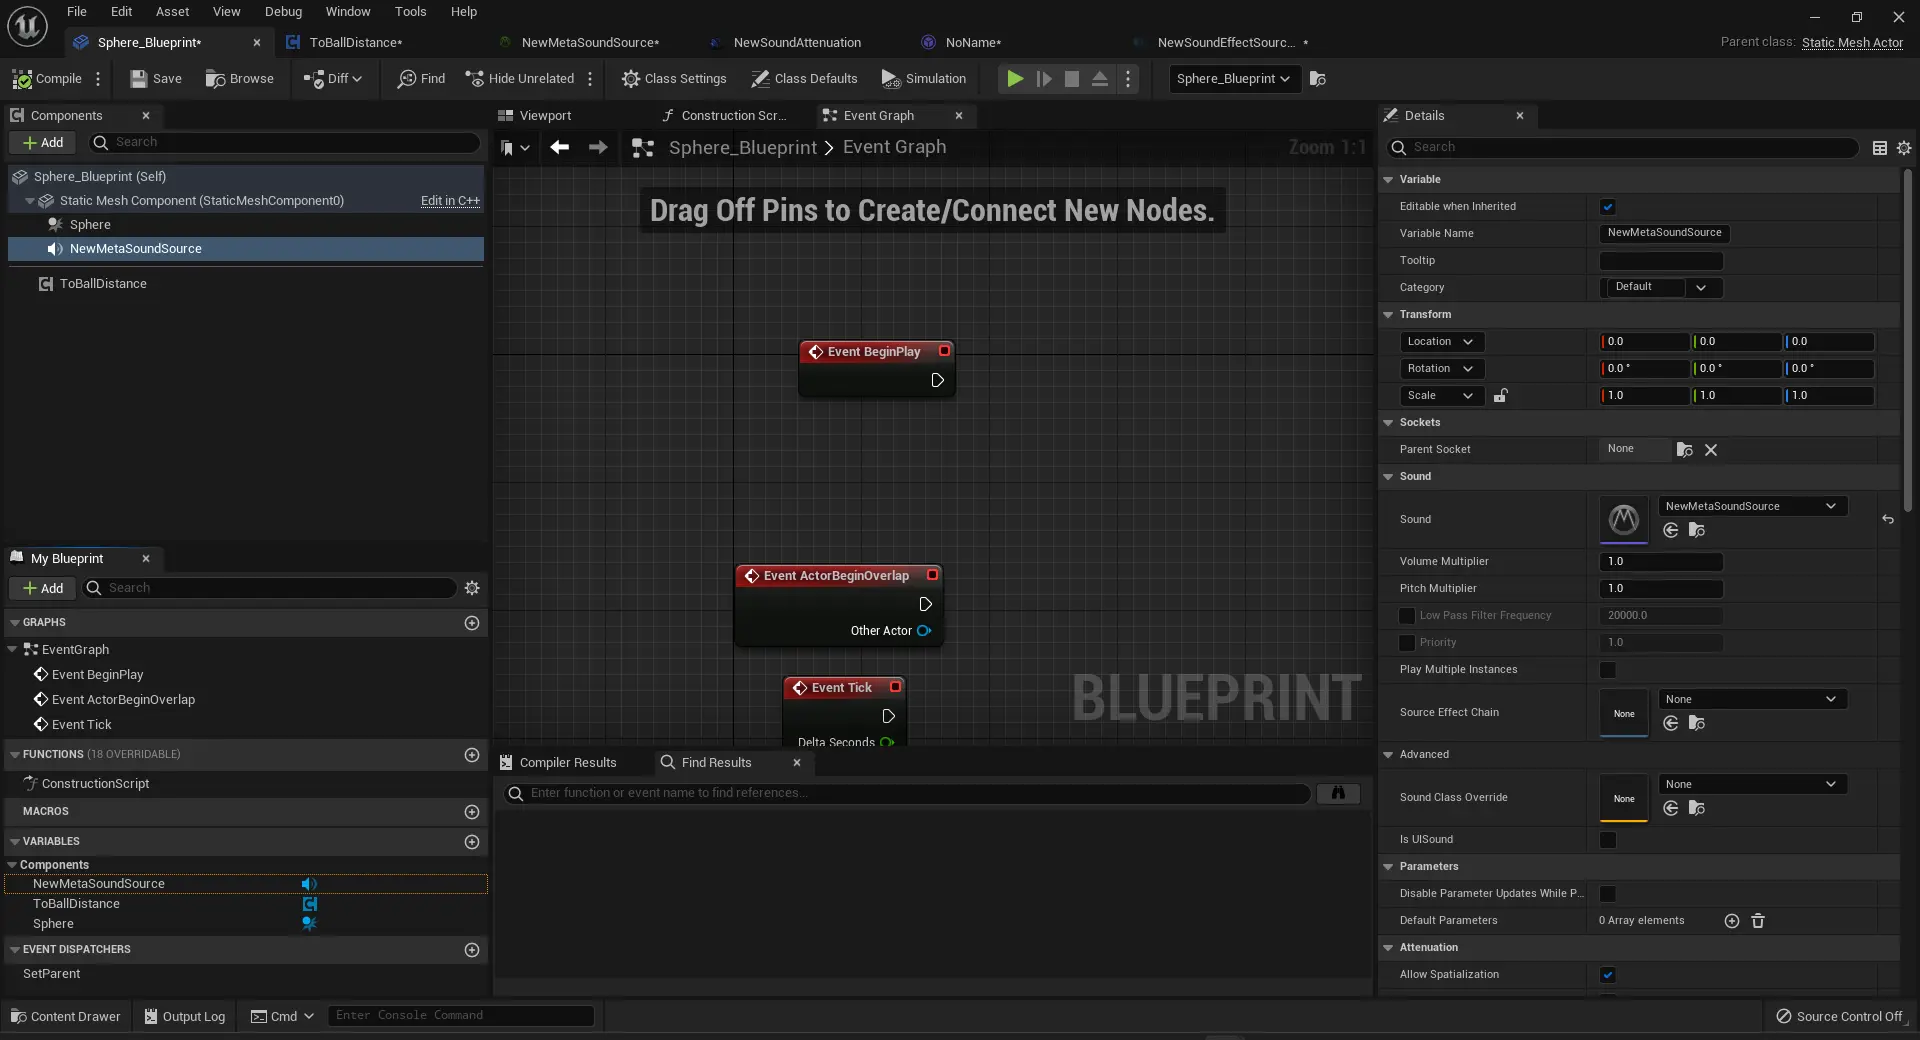This screenshot has height=1040, width=1920.
Task: Open the Debug menu
Action: click(x=283, y=12)
